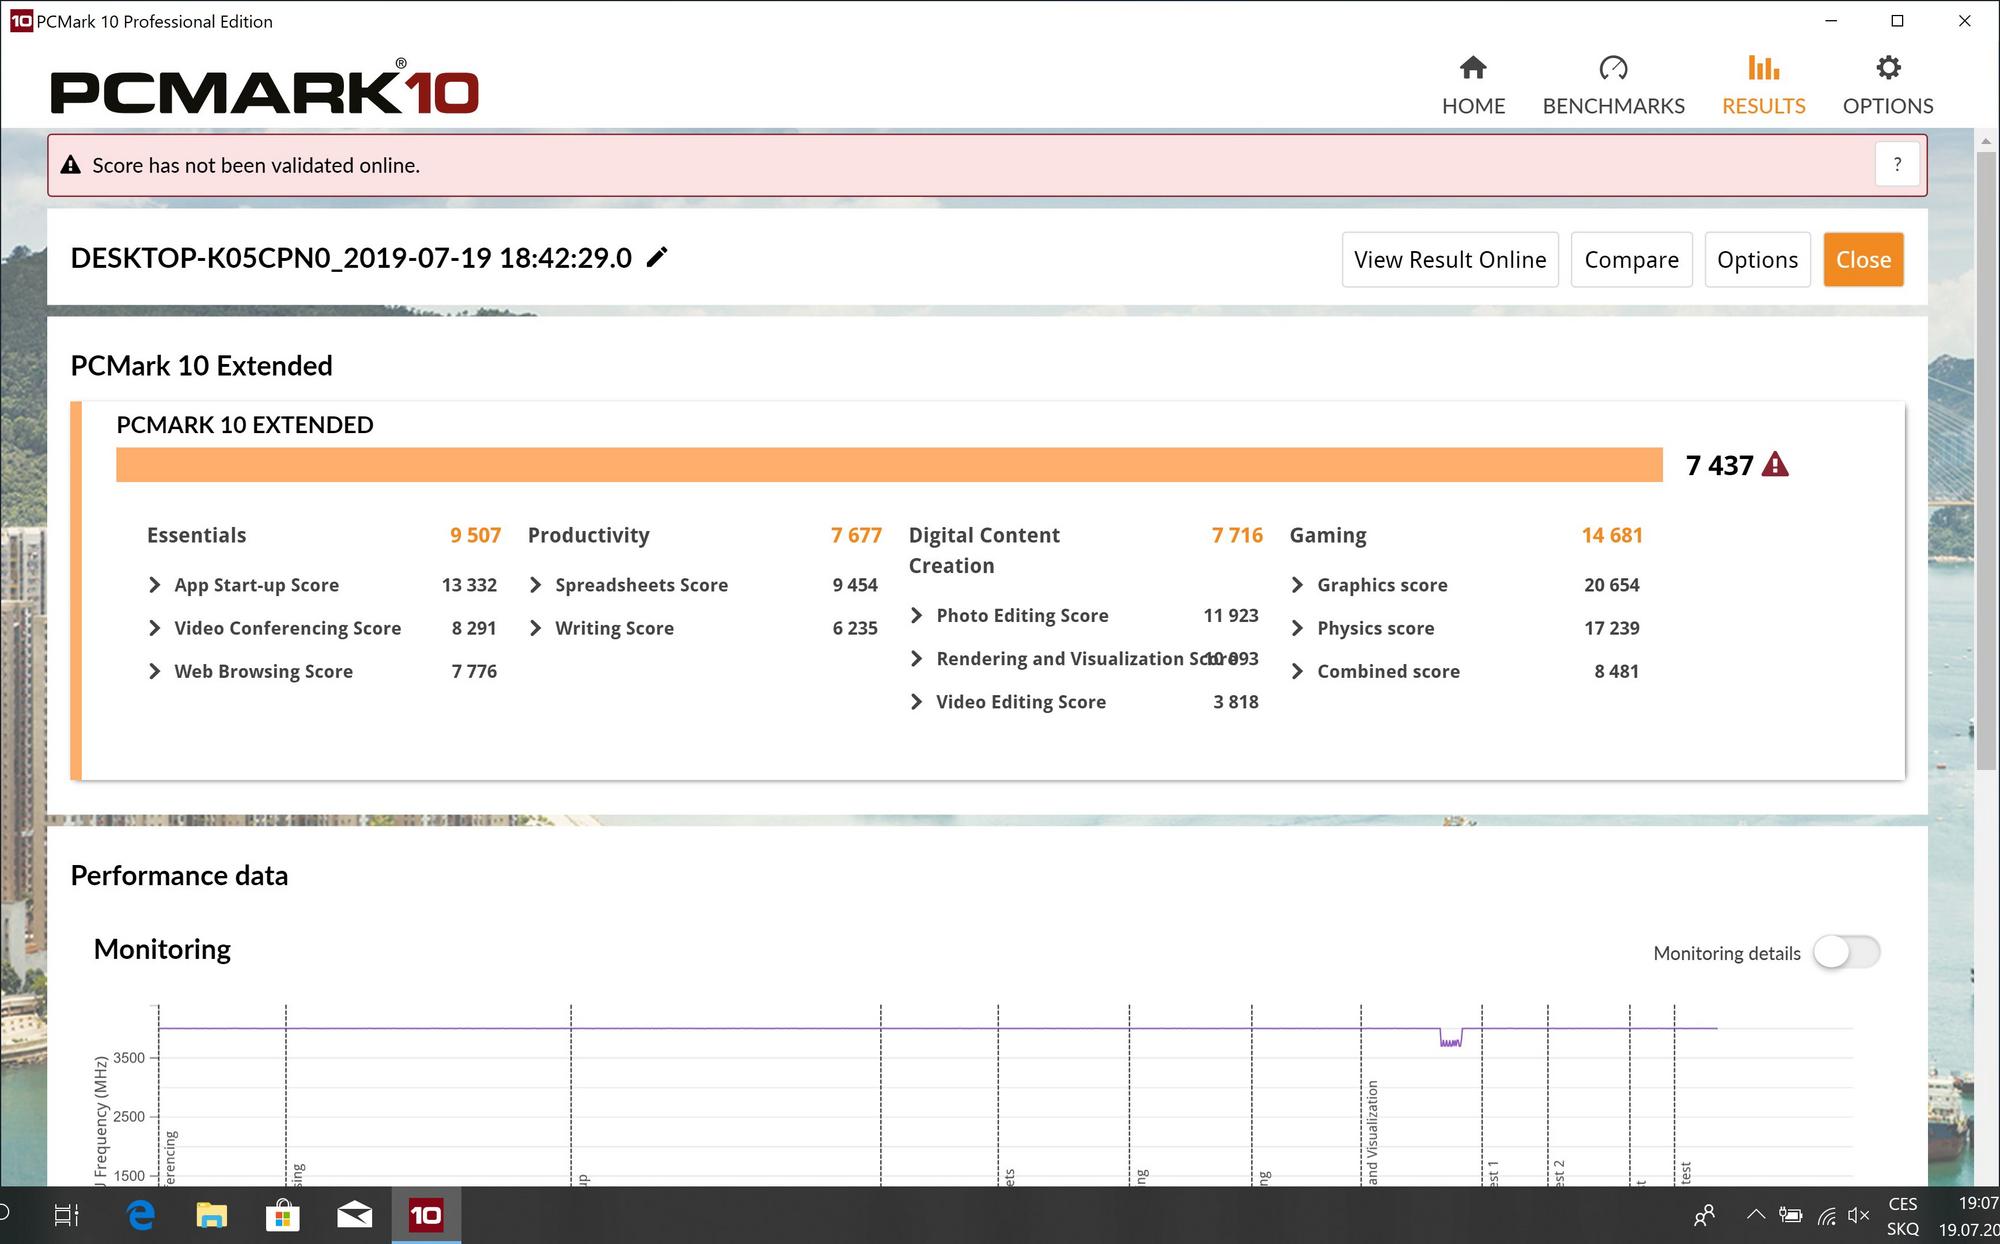Expand Graphics score
The image size is (2000, 1244).
pyautogui.click(x=1297, y=585)
